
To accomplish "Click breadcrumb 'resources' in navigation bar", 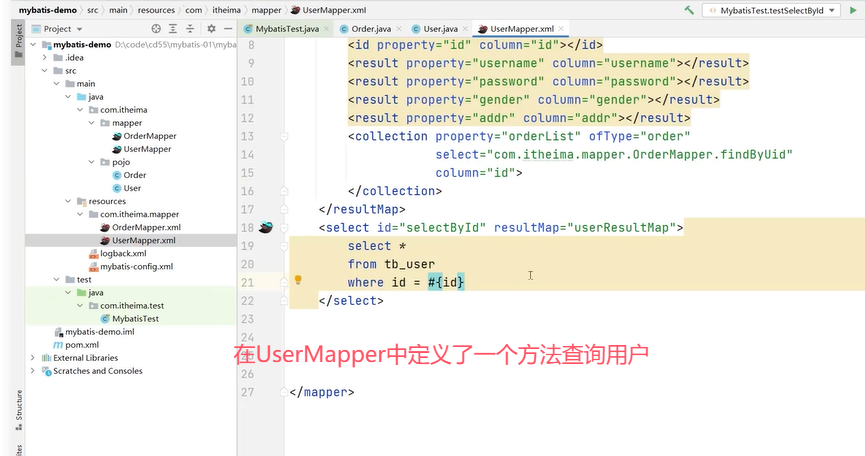I will (156, 10).
